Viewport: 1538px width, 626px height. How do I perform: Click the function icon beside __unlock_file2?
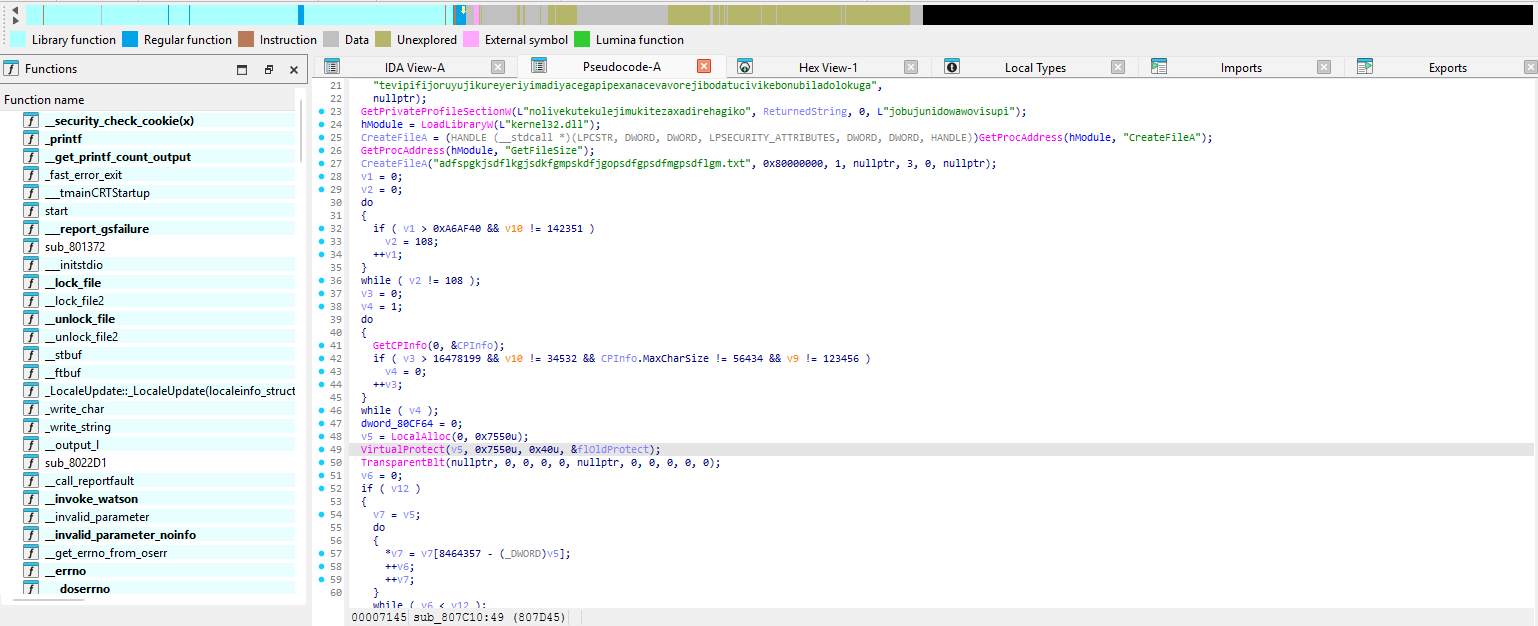pyautogui.click(x=31, y=337)
